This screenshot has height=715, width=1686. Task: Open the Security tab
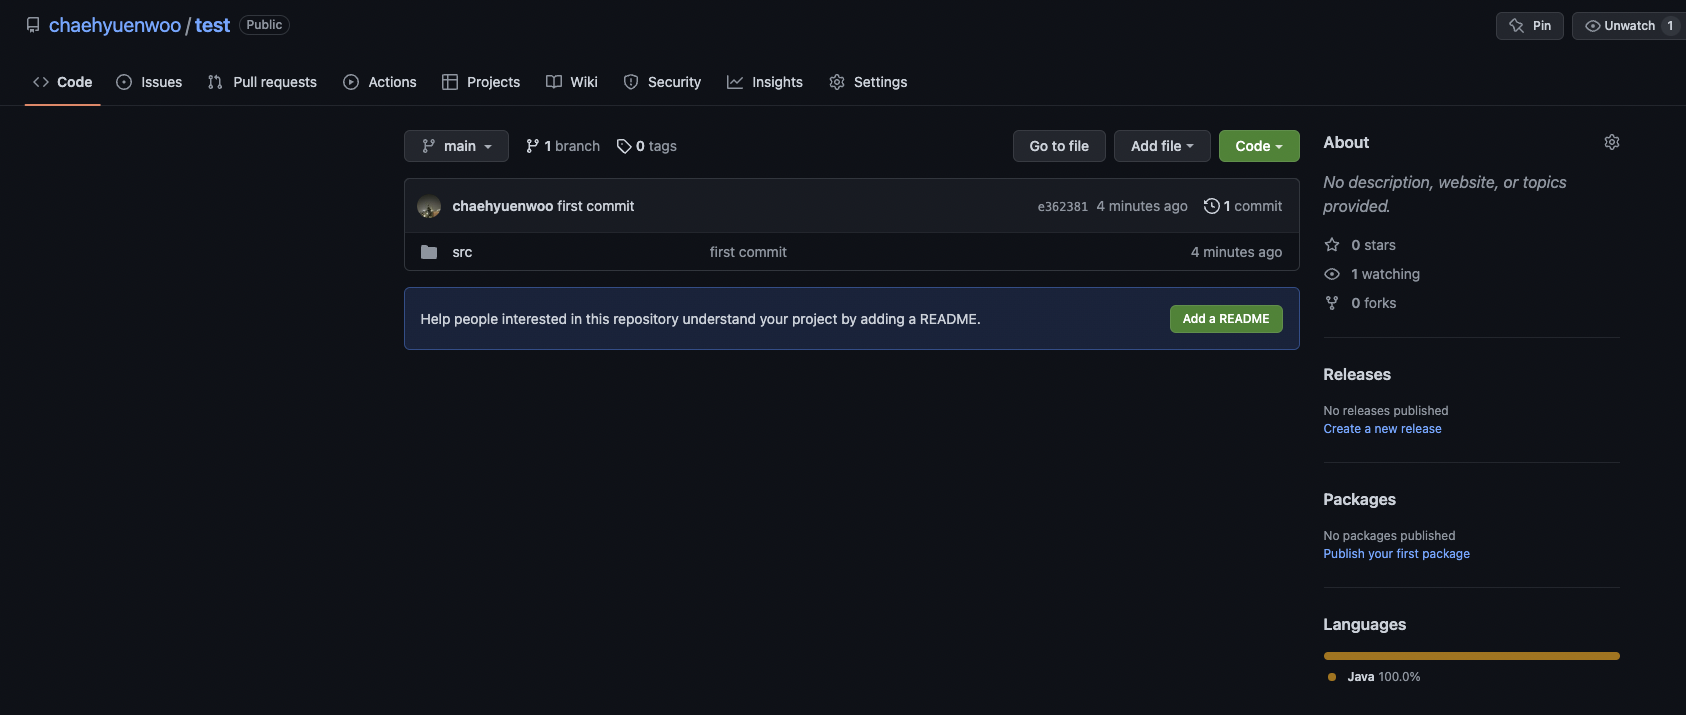pyautogui.click(x=662, y=82)
